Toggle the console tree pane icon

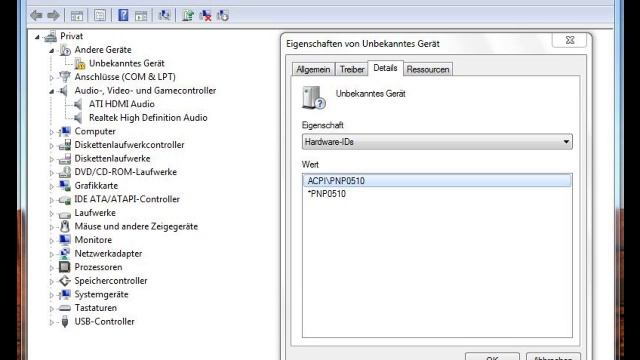tap(77, 16)
